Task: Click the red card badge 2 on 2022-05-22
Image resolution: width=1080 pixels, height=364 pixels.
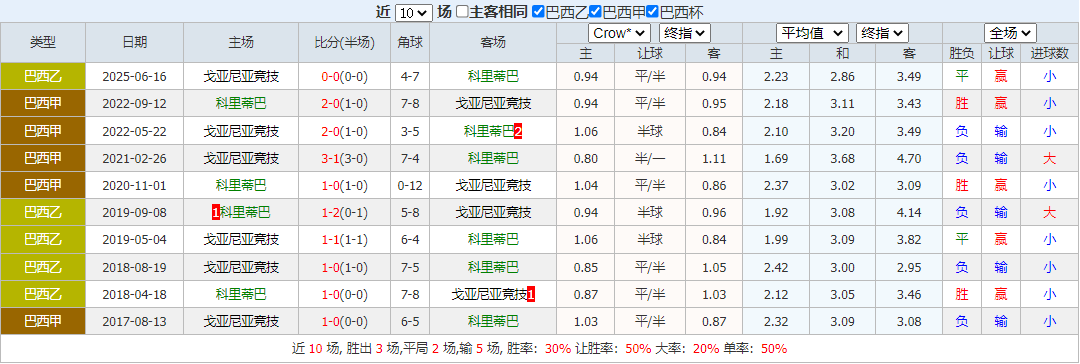Action: point(518,131)
